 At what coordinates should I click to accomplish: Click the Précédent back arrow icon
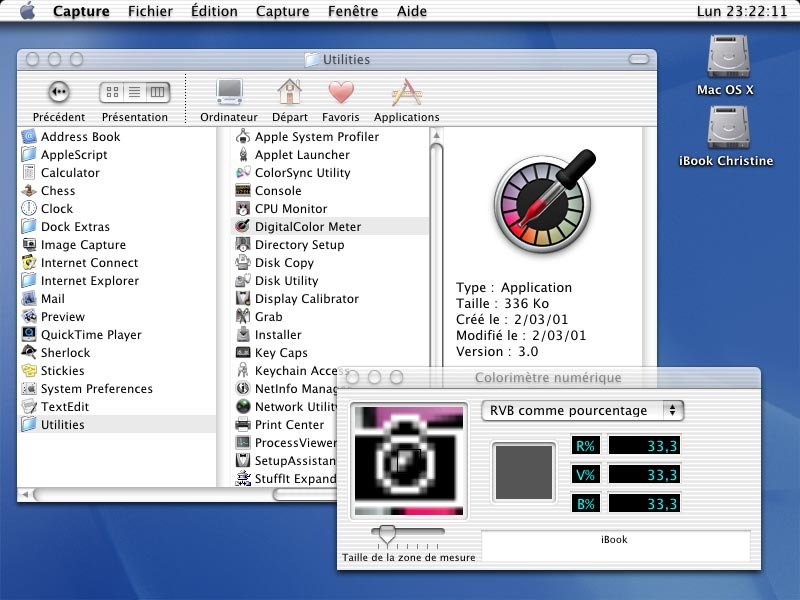pyautogui.click(x=59, y=92)
